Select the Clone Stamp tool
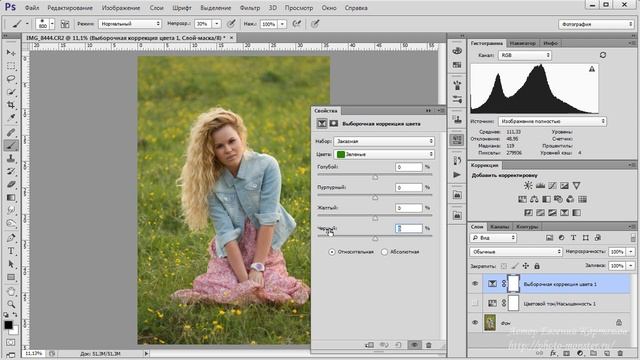 [x=11, y=158]
